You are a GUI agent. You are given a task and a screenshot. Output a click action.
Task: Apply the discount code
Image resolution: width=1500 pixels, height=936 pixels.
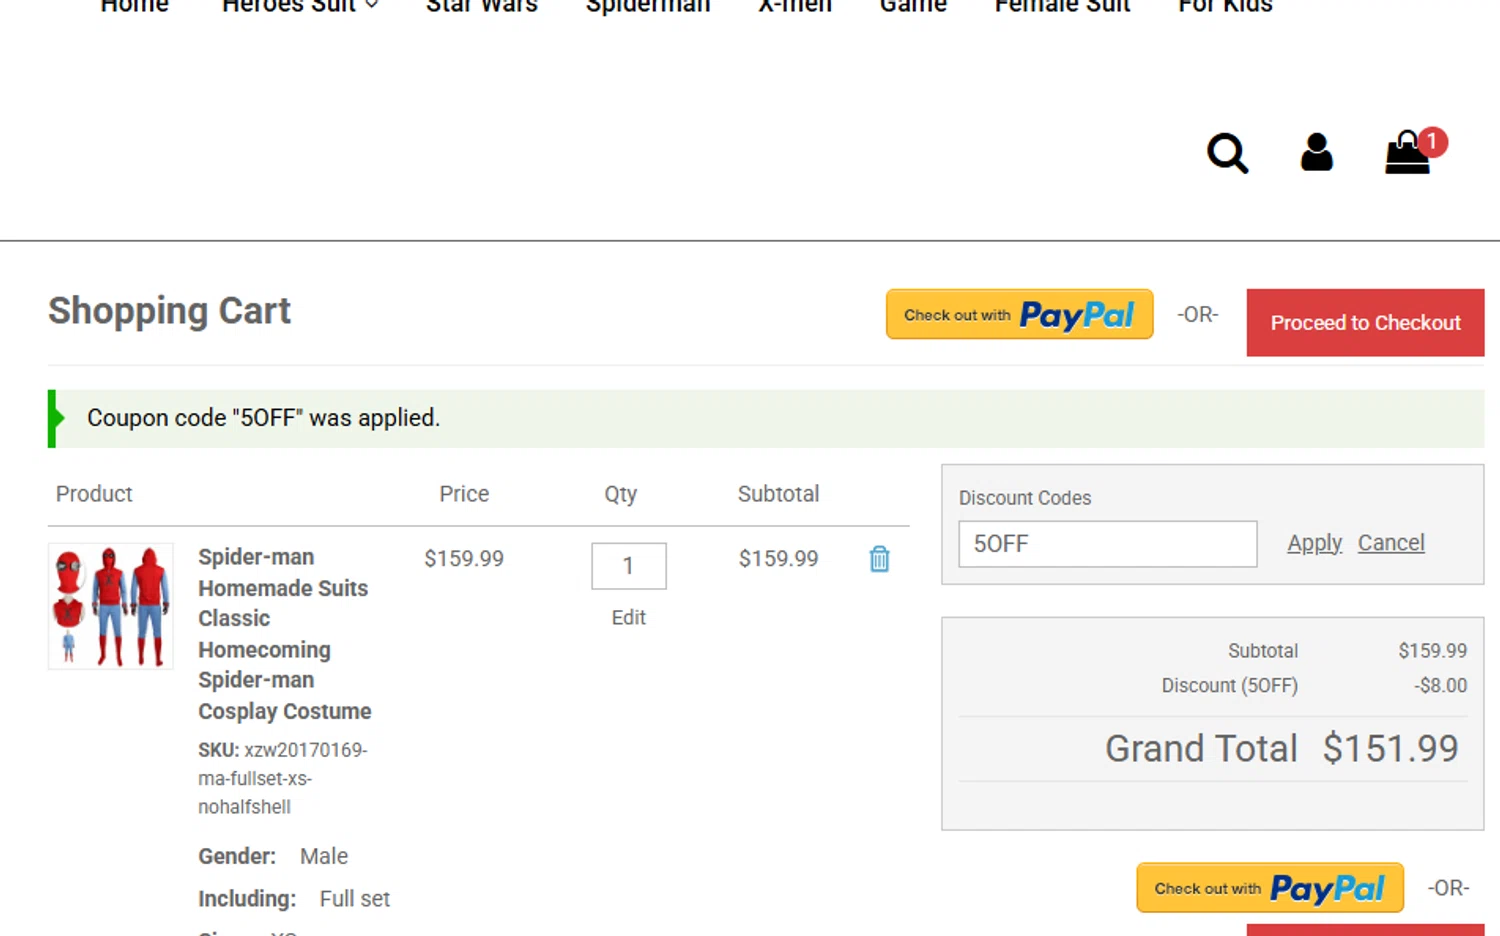click(x=1314, y=543)
